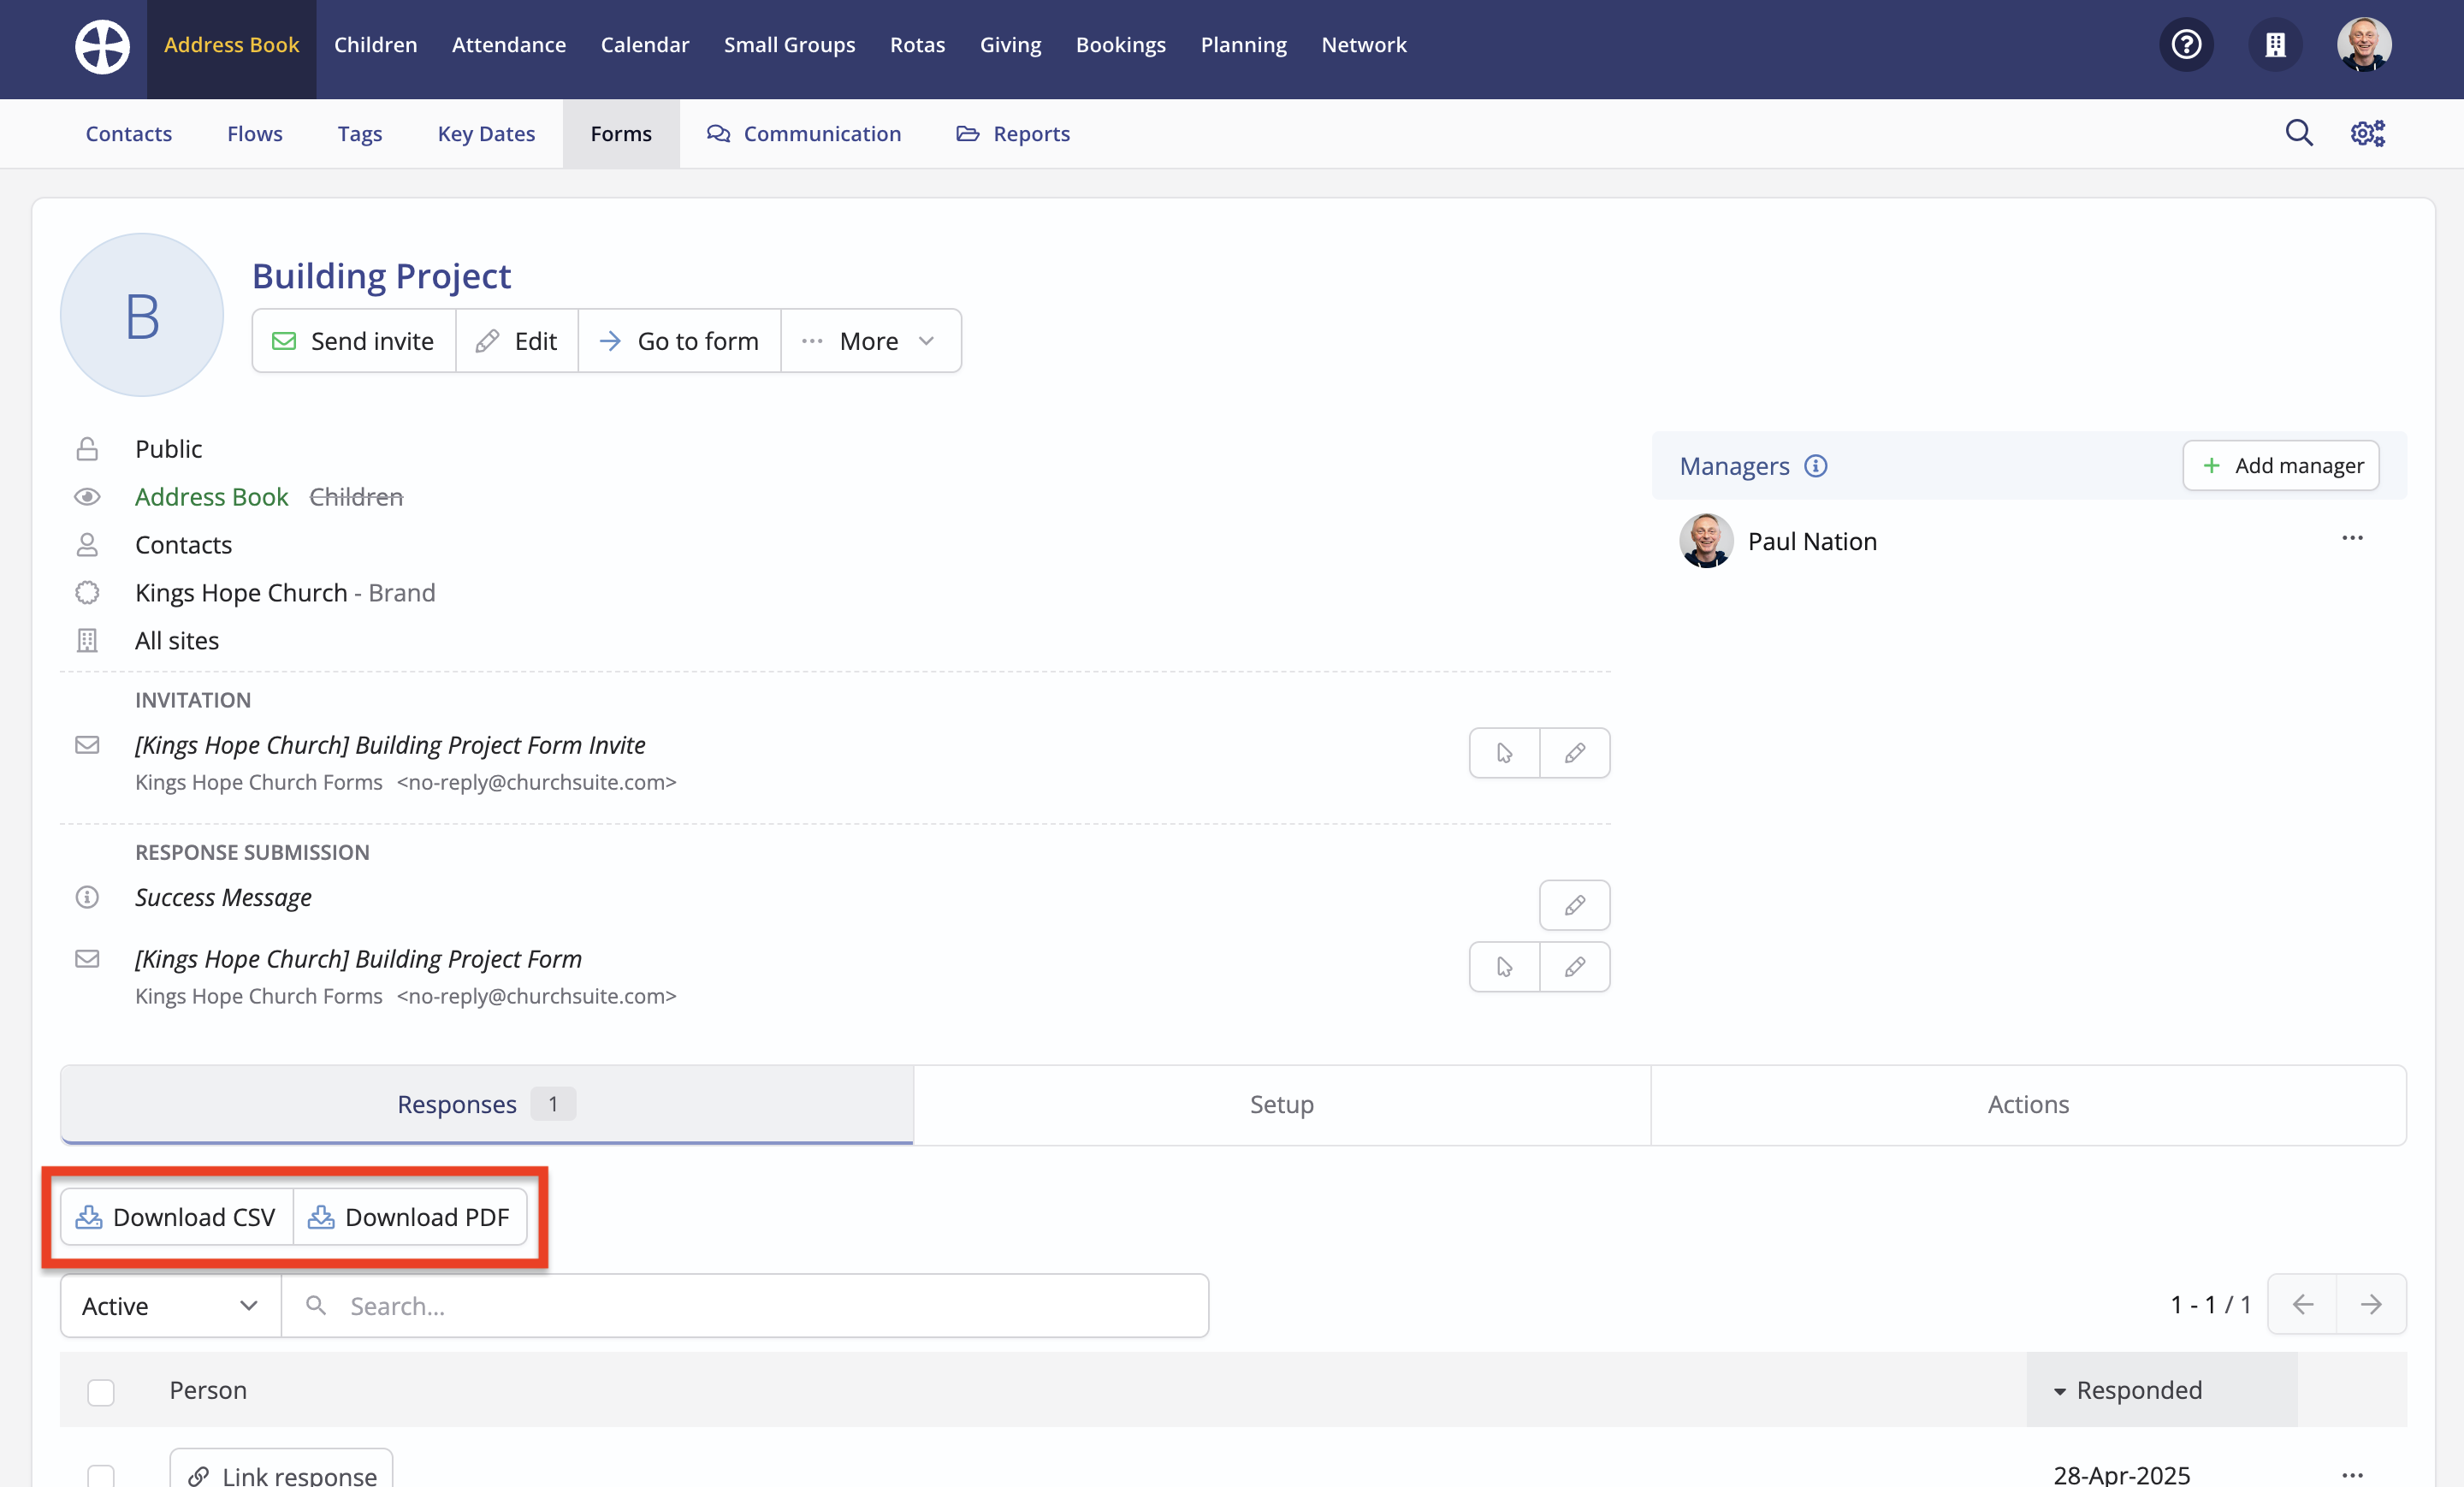Click the Add manager button
The height and width of the screenshot is (1487, 2464).
point(2281,466)
